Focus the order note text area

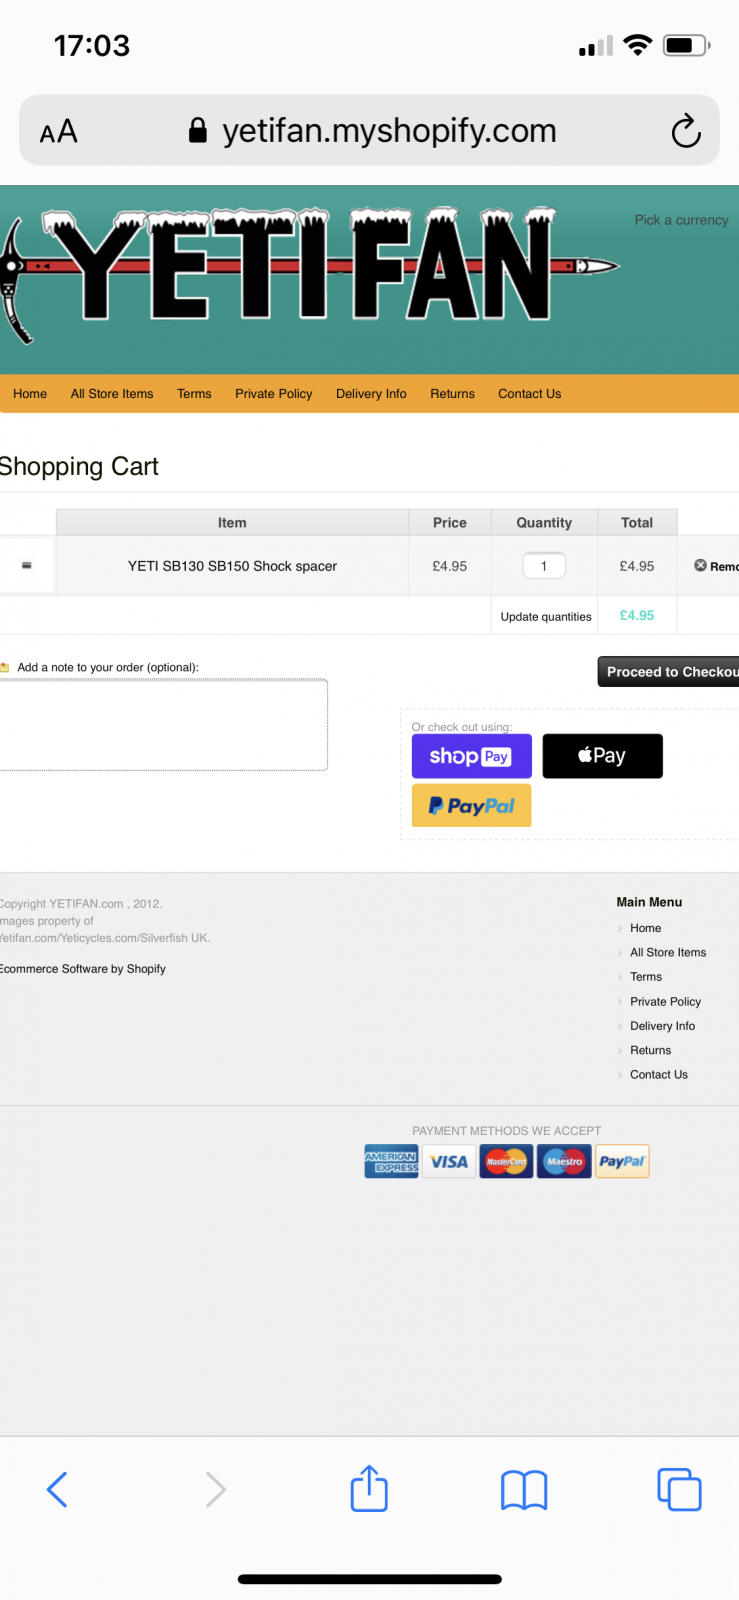click(x=163, y=725)
